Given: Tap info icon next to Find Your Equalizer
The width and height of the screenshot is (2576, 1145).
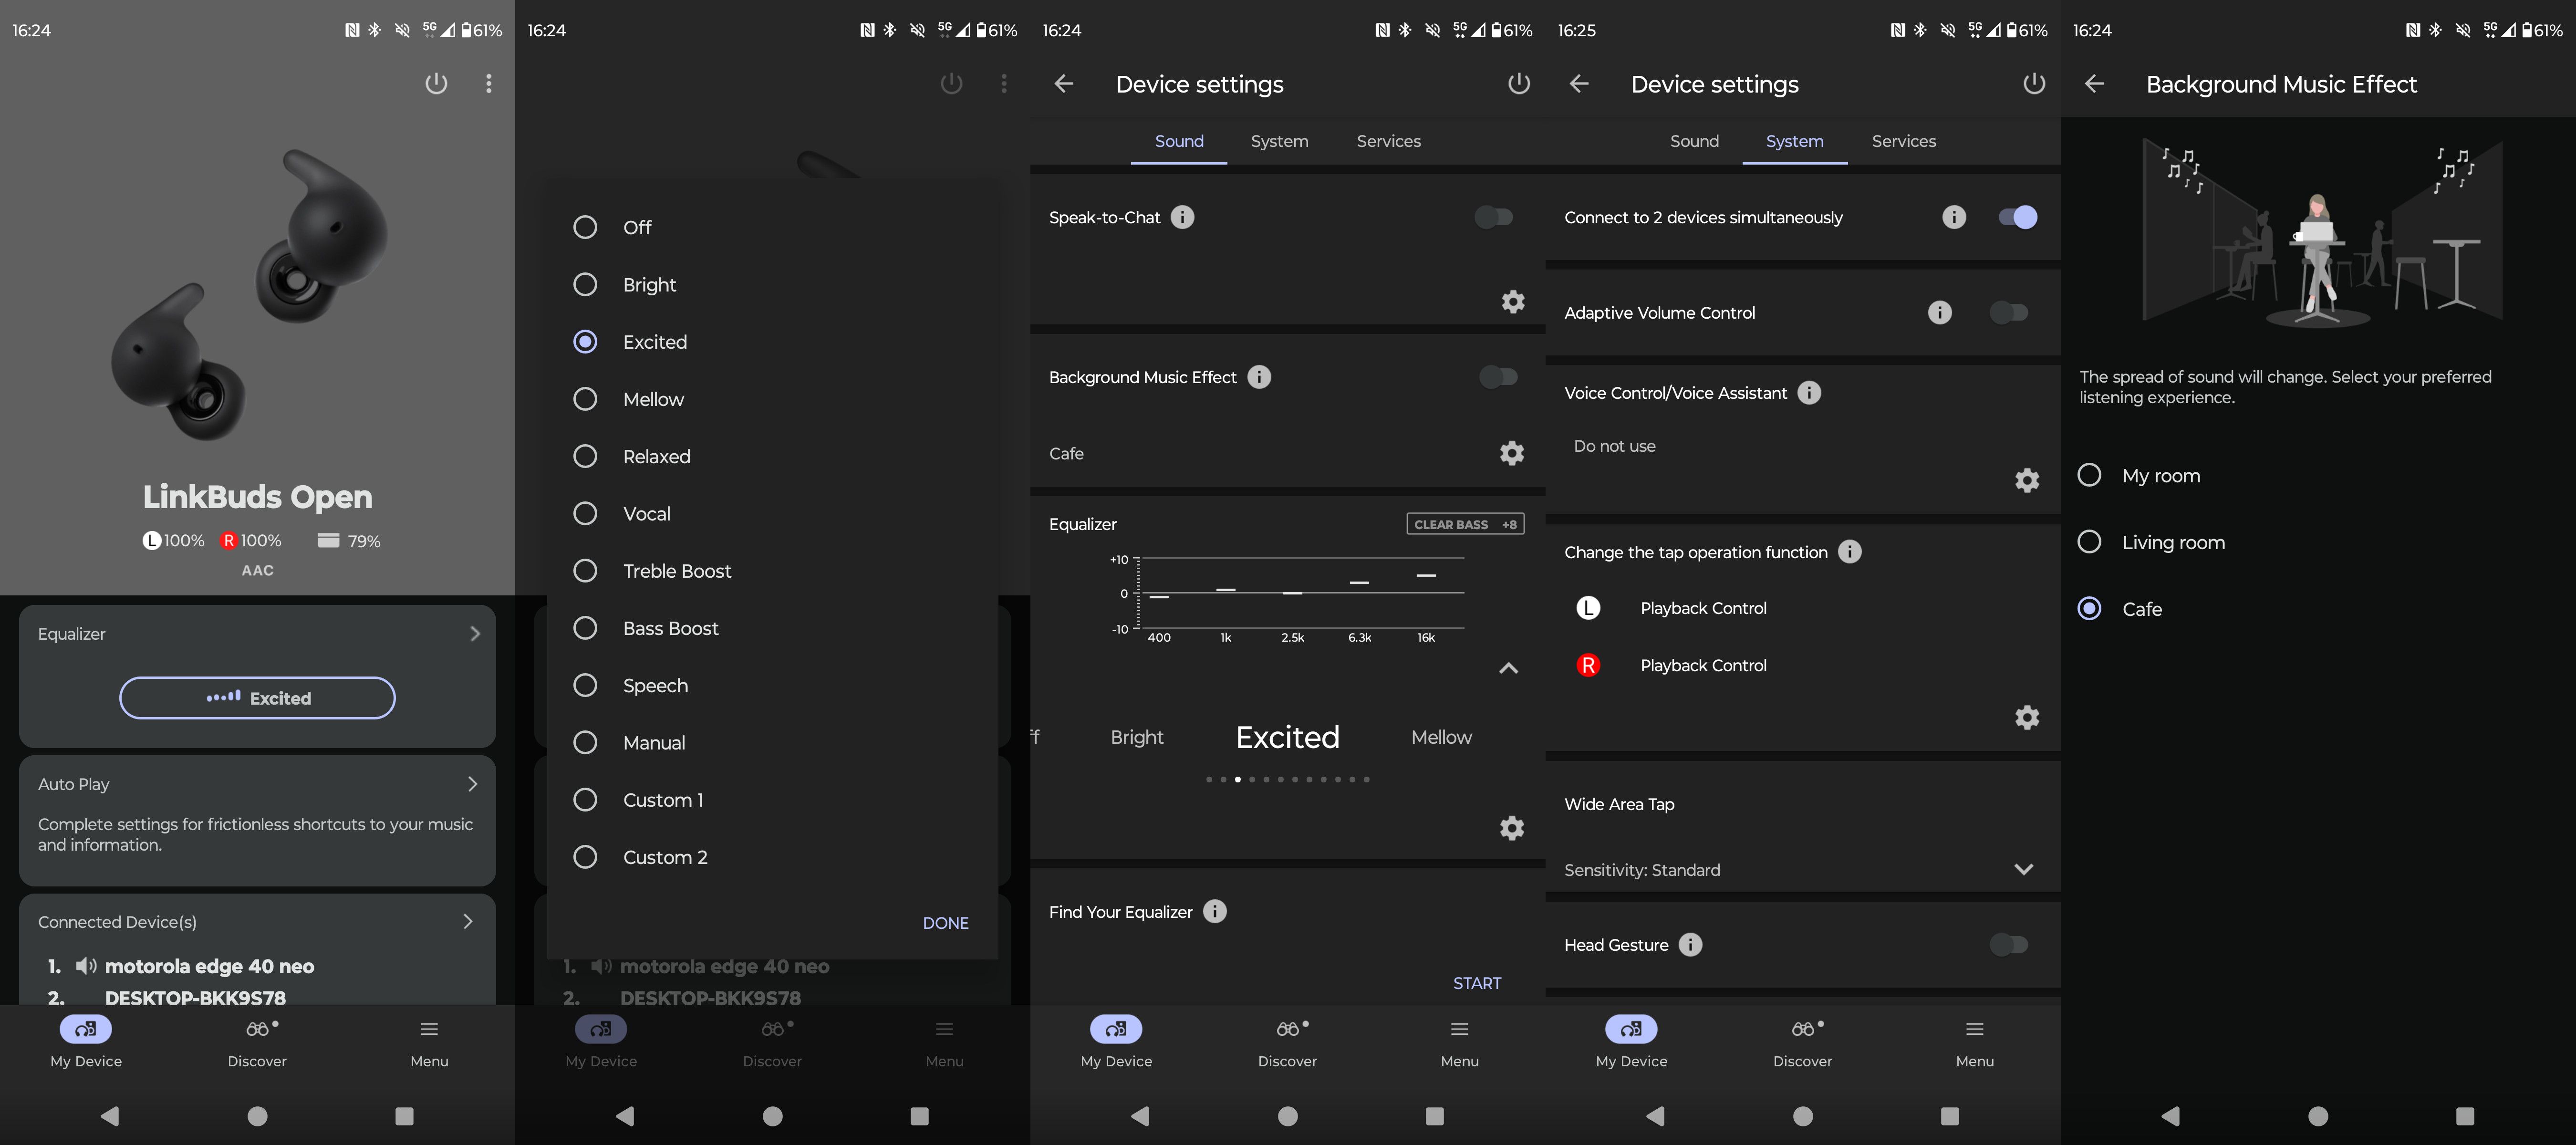Looking at the screenshot, I should (x=1214, y=911).
